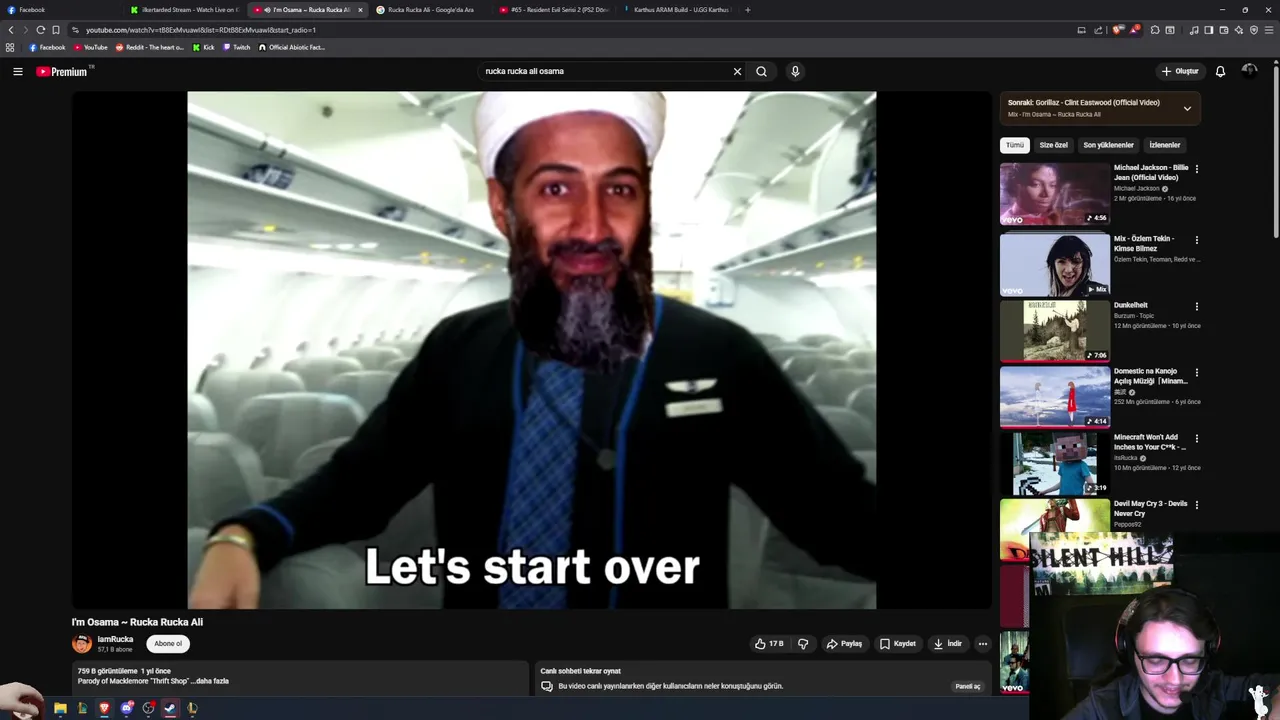Open Reddit - The heart bookmark
This screenshot has width=1280, height=720.
point(150,47)
